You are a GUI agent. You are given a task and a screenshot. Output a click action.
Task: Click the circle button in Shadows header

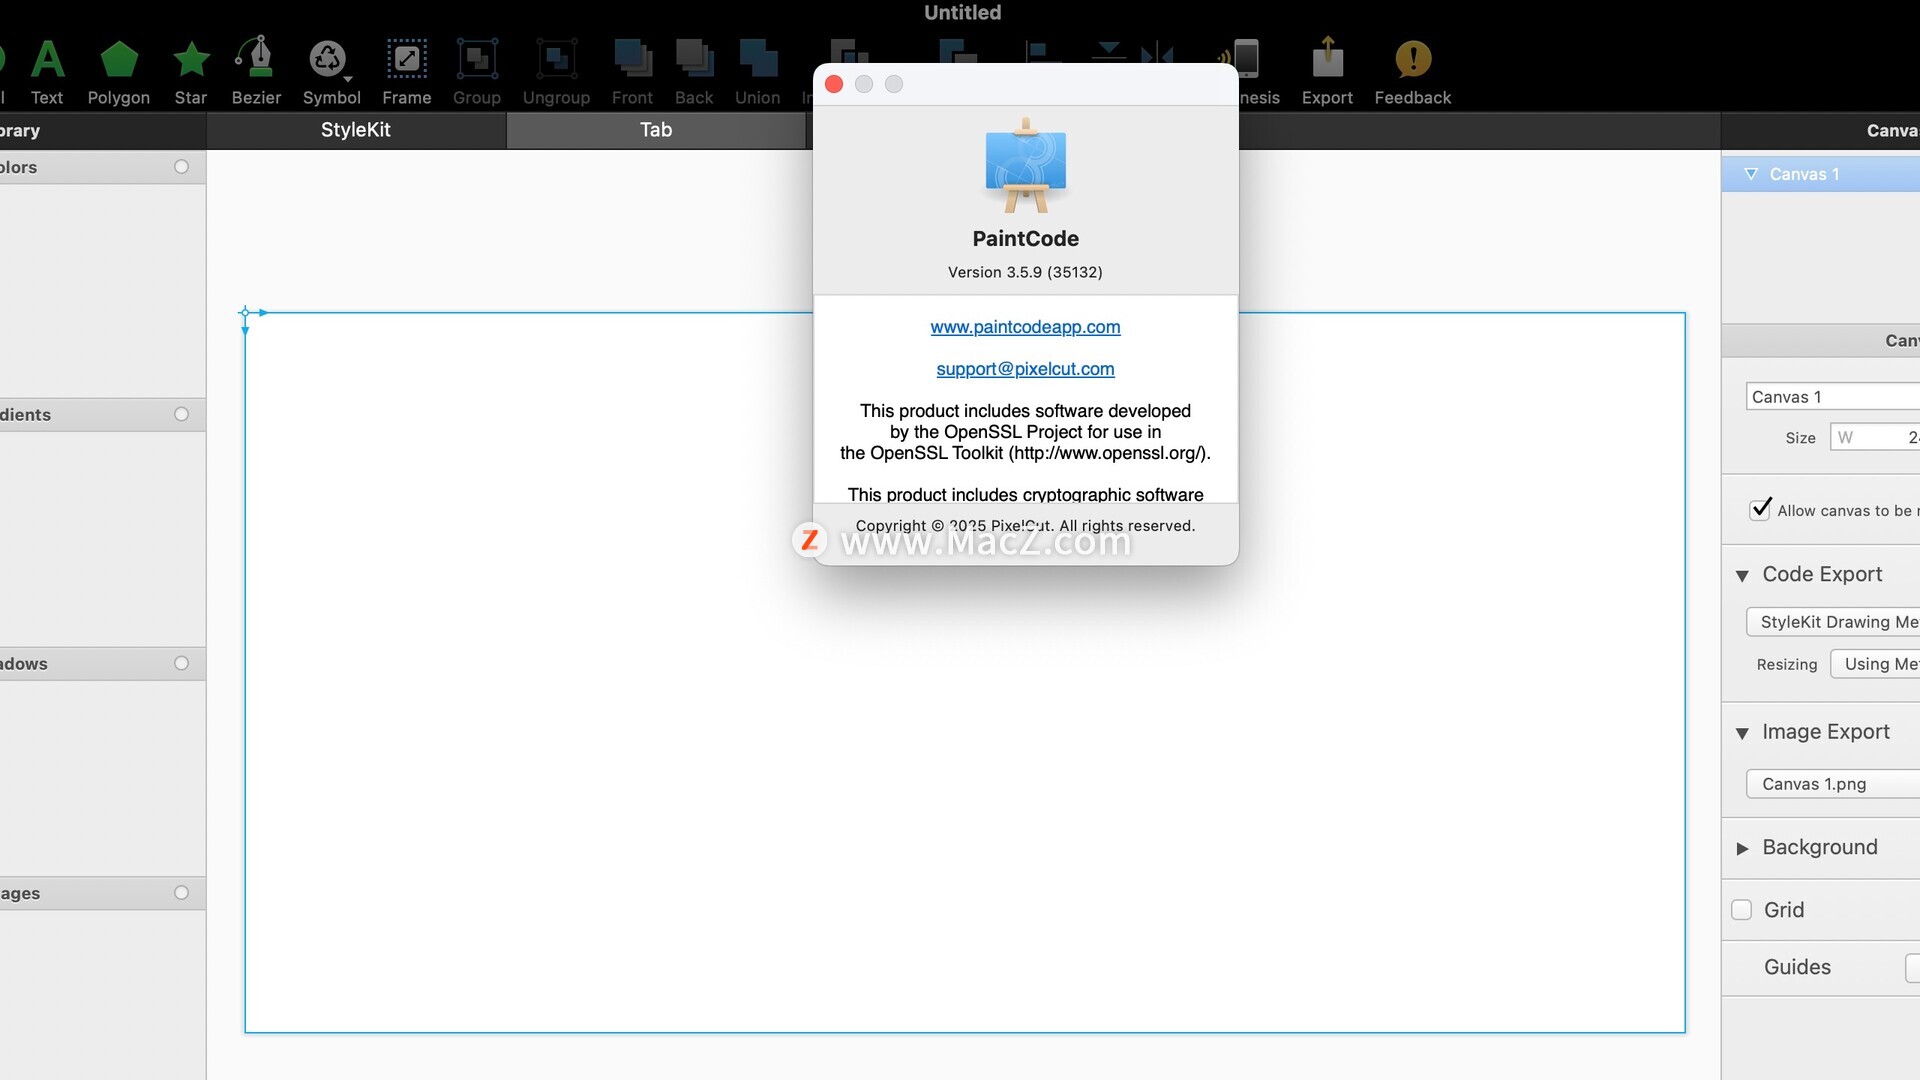click(181, 663)
